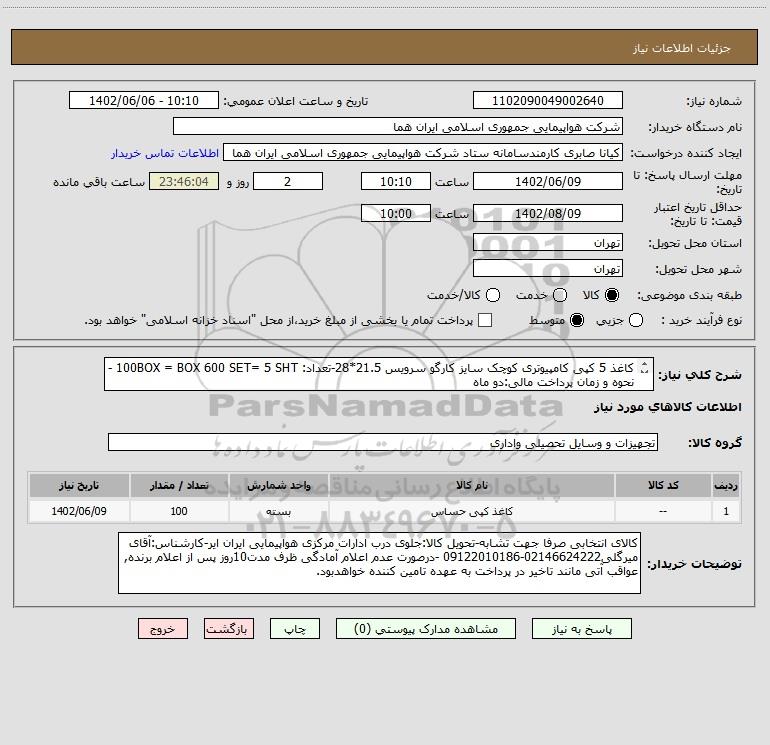
Task: Click the شهر محل تحویل field تهران
Action: coord(548,269)
